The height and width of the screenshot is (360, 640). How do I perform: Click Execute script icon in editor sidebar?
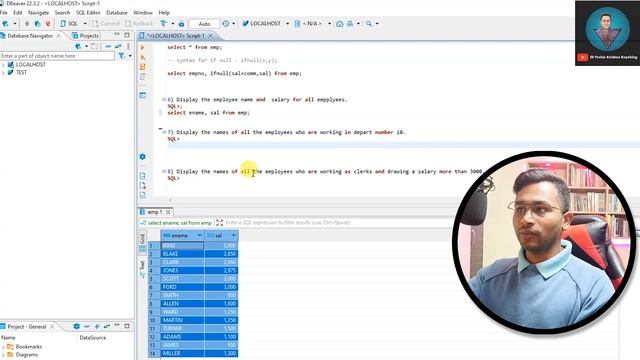142,67
